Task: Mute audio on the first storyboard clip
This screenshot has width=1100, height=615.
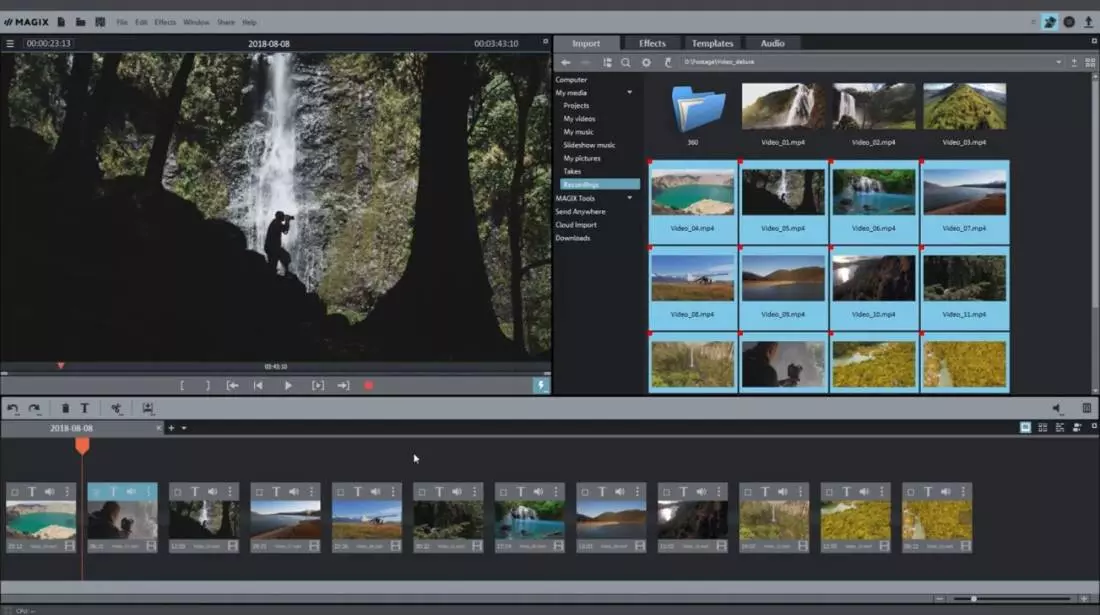Action: pos(50,492)
